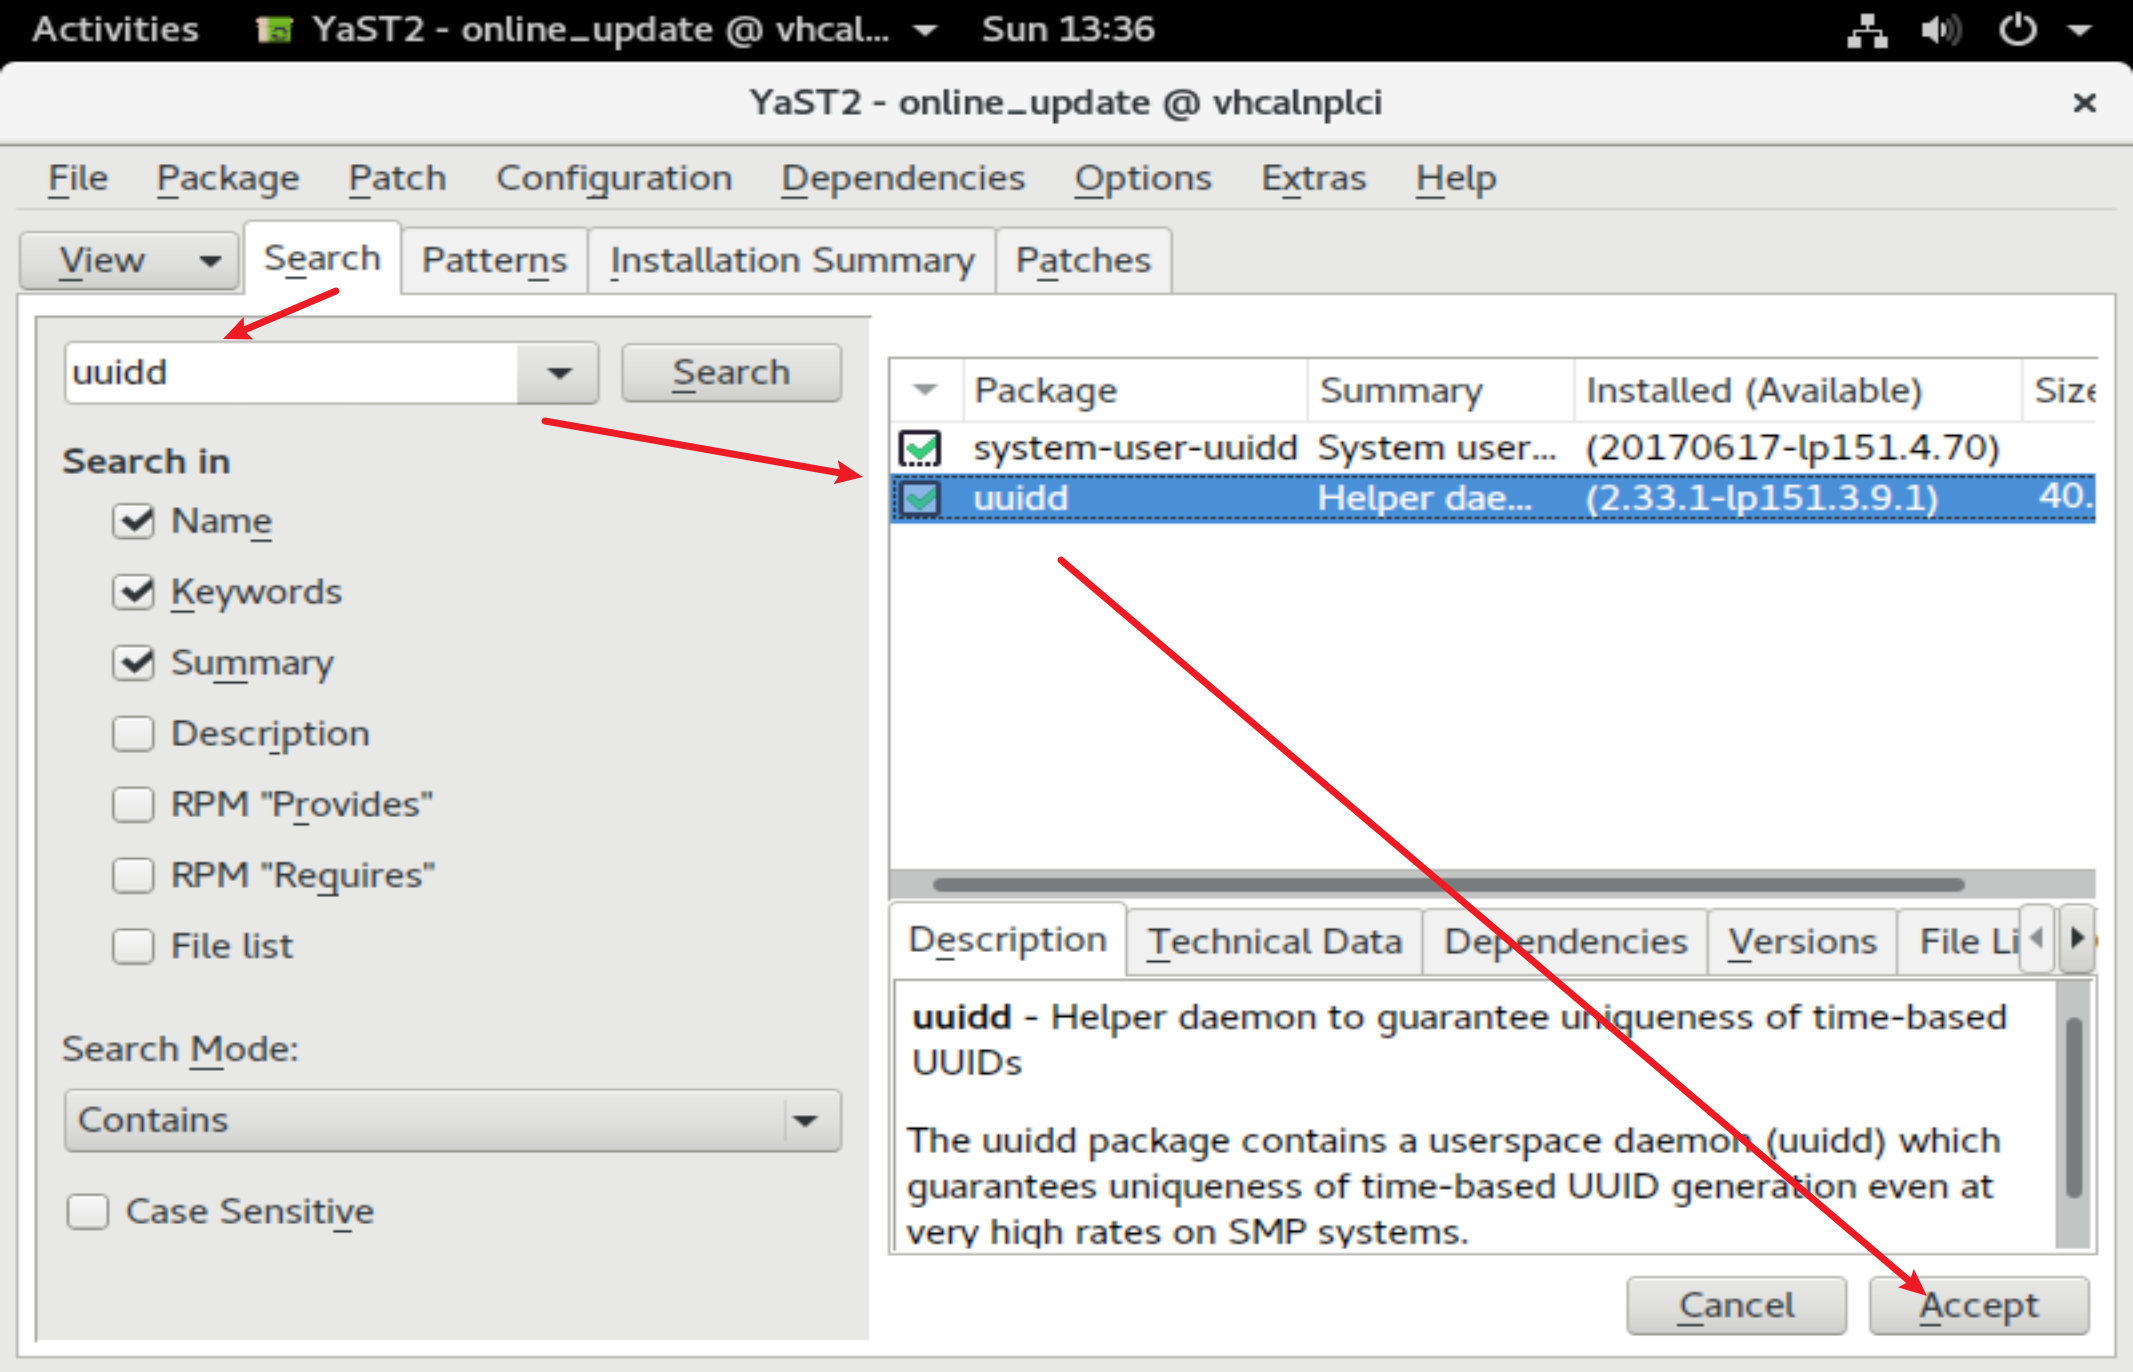This screenshot has width=2133, height=1372.
Task: Open the volume speaker icon in top bar
Action: click(x=1940, y=30)
